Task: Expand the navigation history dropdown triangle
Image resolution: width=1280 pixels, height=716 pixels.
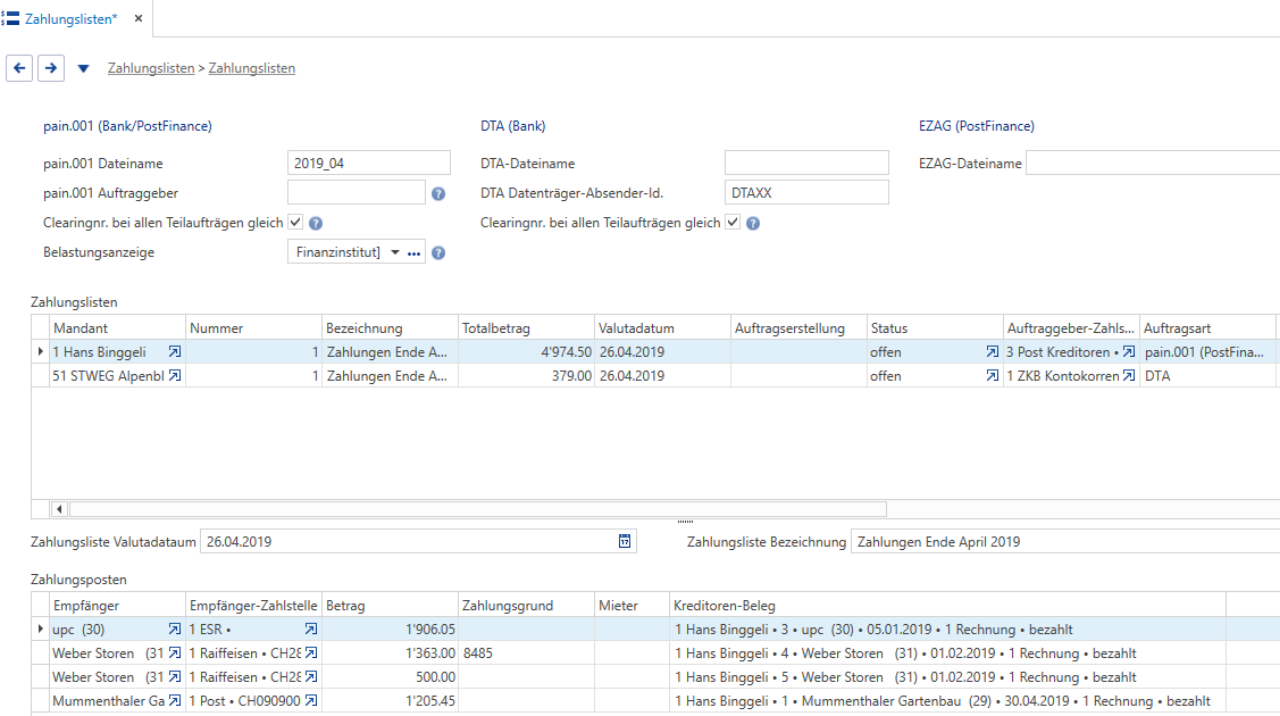Action: pyautogui.click(x=83, y=69)
